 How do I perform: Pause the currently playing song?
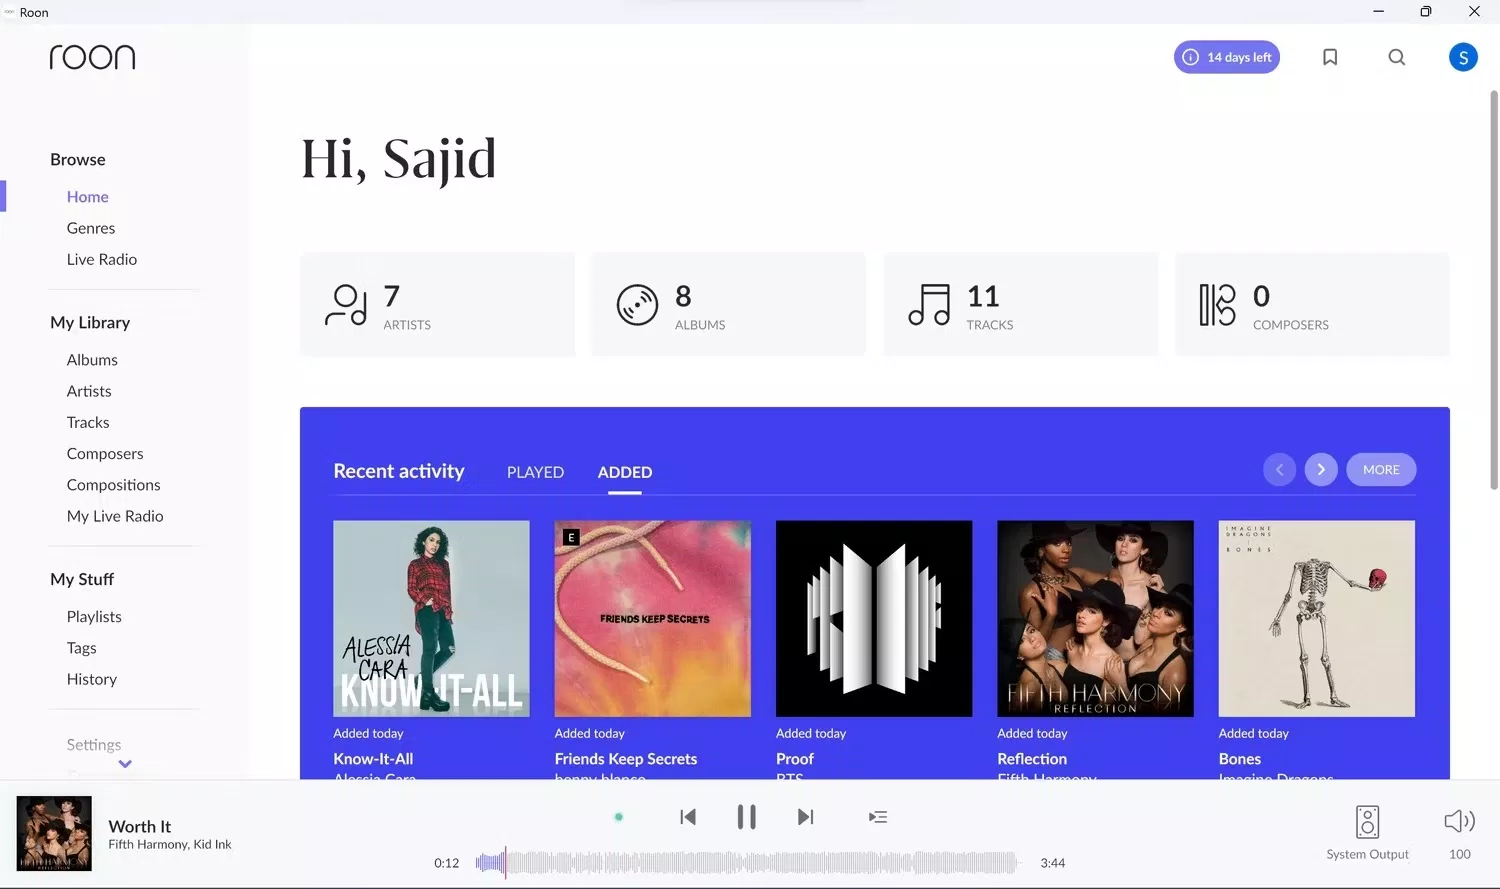746,817
